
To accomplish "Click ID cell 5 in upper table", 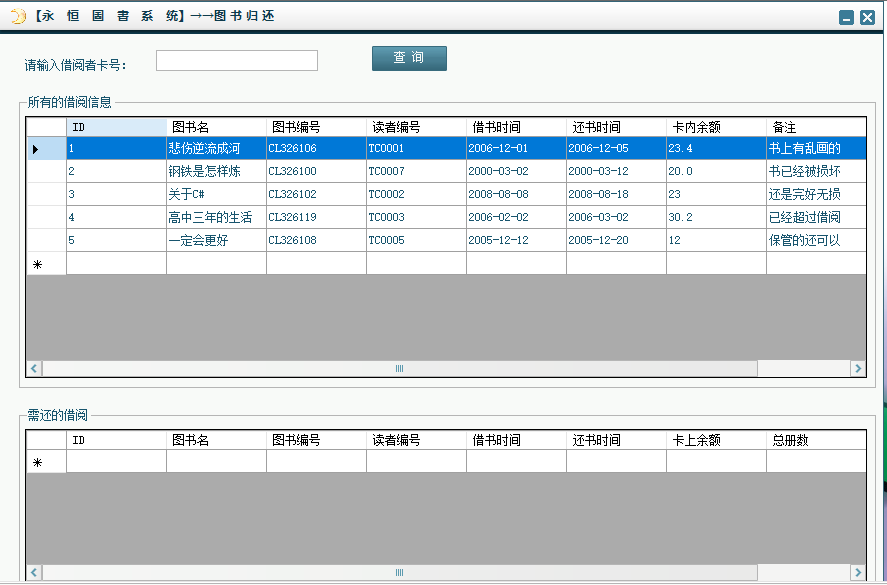I will coord(117,240).
